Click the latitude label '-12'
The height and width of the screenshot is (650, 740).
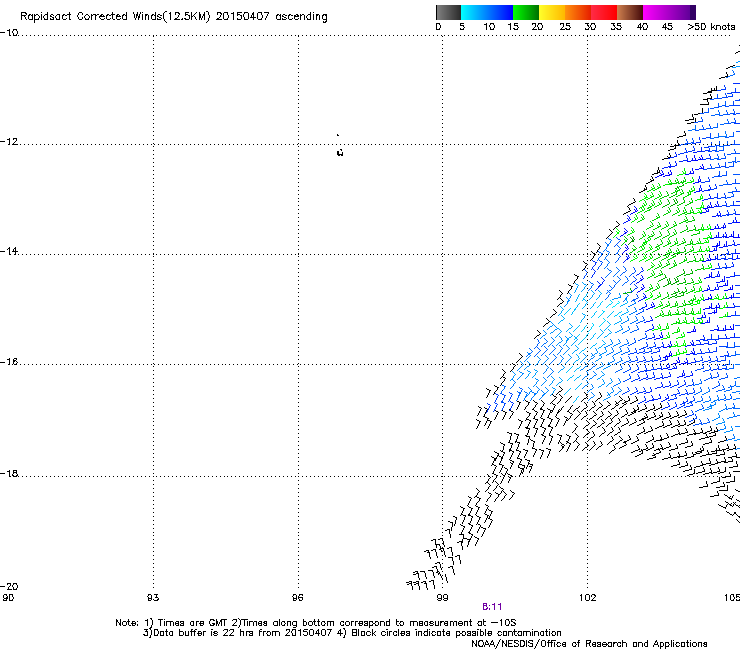(x=9, y=142)
